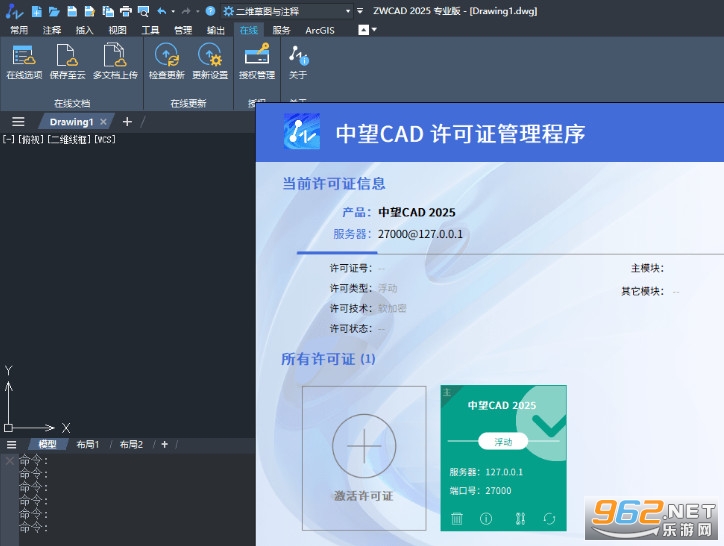Click the Print icon
The height and width of the screenshot is (546, 724).
(126, 11)
